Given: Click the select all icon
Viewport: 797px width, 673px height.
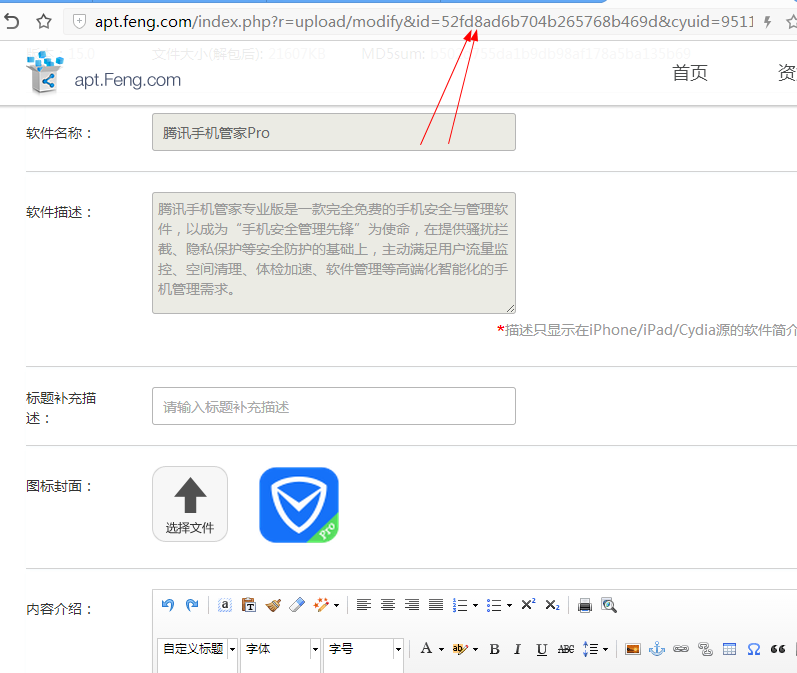Looking at the screenshot, I should 225,605.
